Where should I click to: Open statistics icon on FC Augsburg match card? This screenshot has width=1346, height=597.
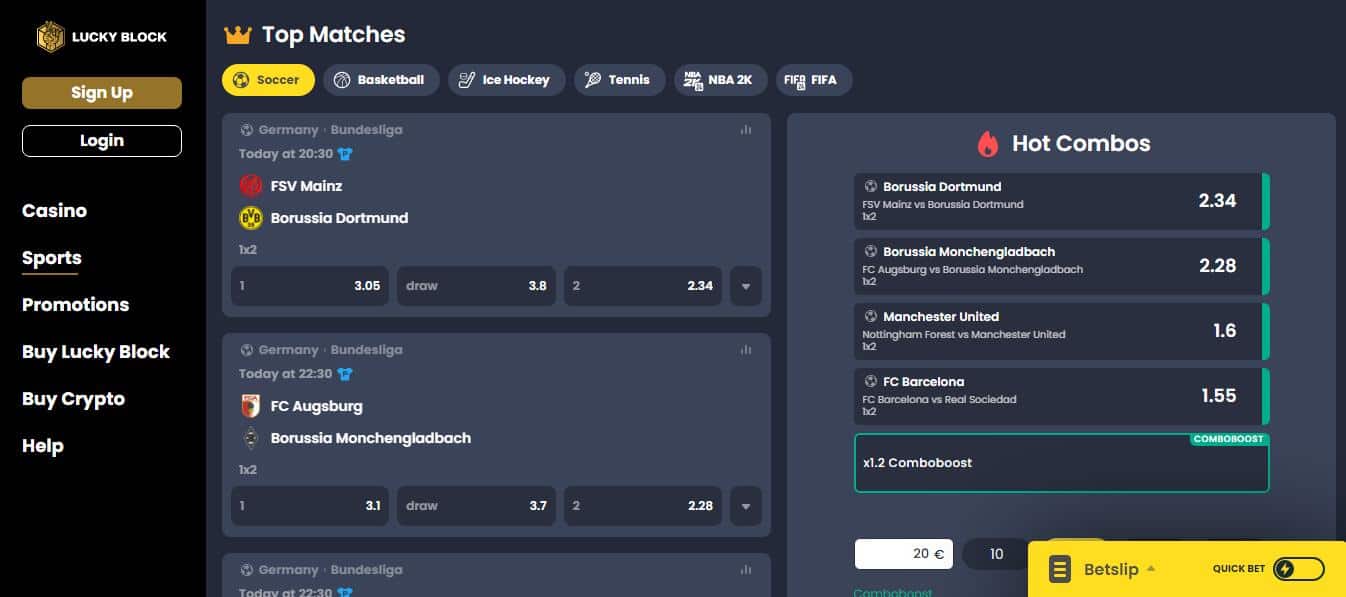(746, 350)
